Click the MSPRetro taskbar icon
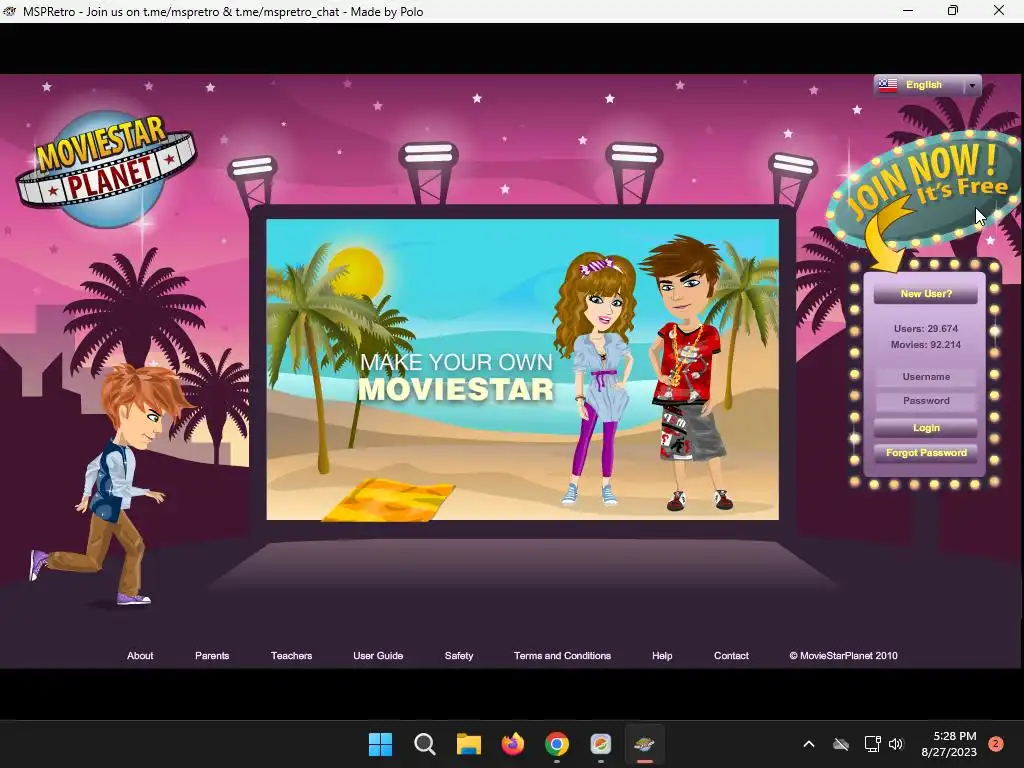The image size is (1024, 768). (x=645, y=744)
